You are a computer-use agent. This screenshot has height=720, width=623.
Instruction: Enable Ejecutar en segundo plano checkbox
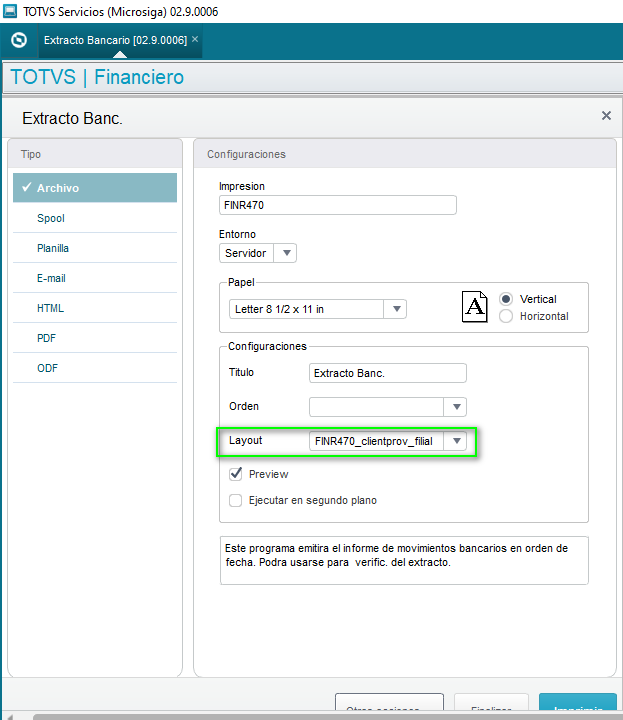click(236, 500)
